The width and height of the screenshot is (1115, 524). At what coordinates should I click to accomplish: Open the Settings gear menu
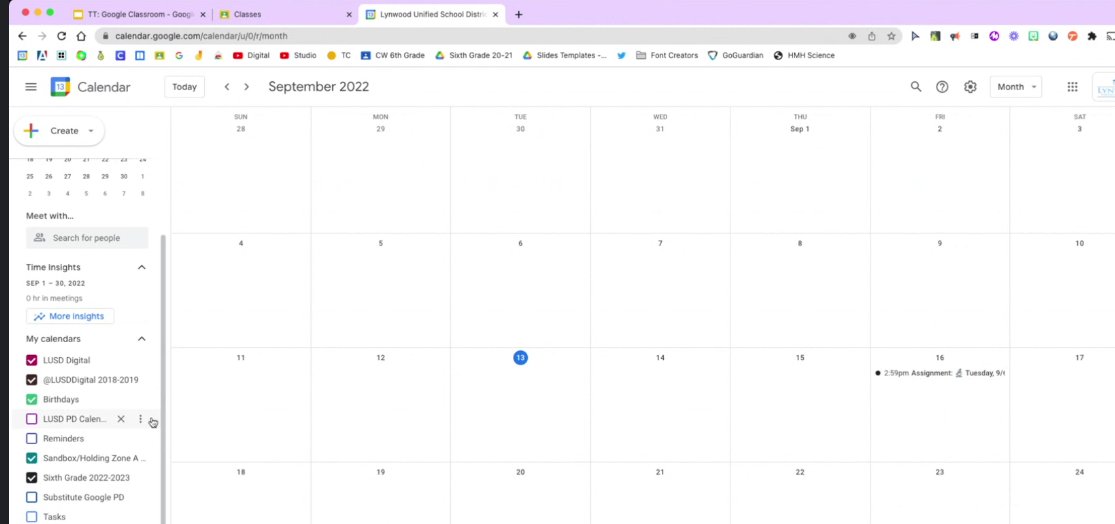970,87
